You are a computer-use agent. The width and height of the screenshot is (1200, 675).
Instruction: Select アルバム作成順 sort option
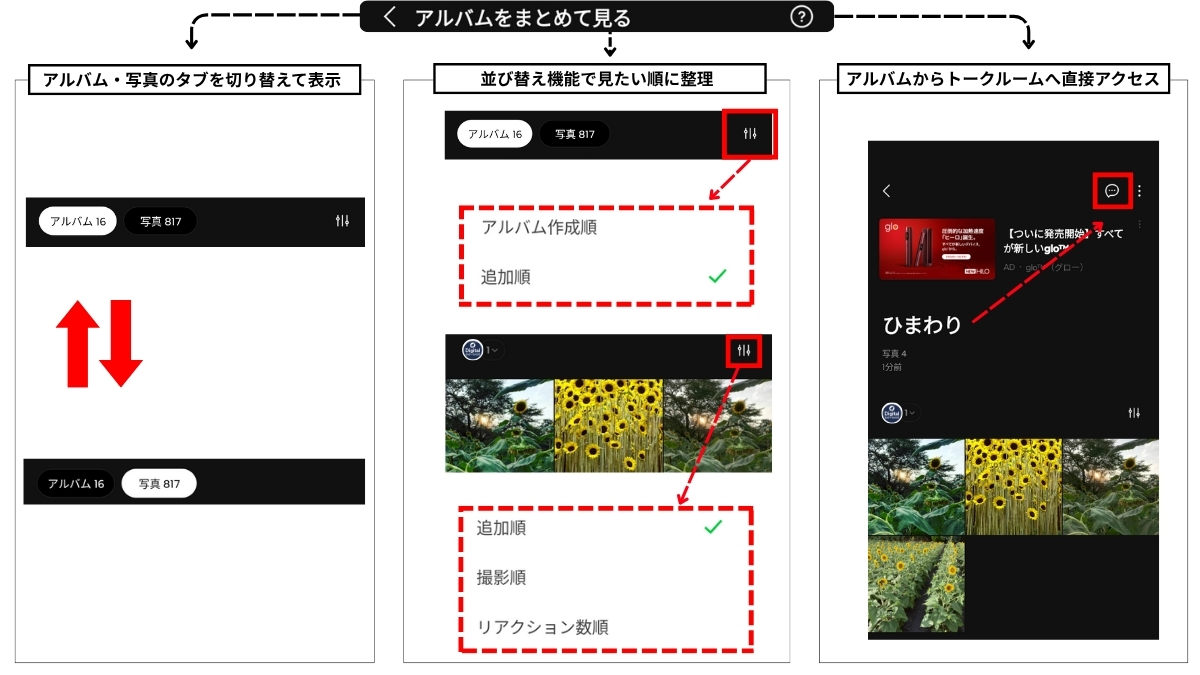pos(539,227)
